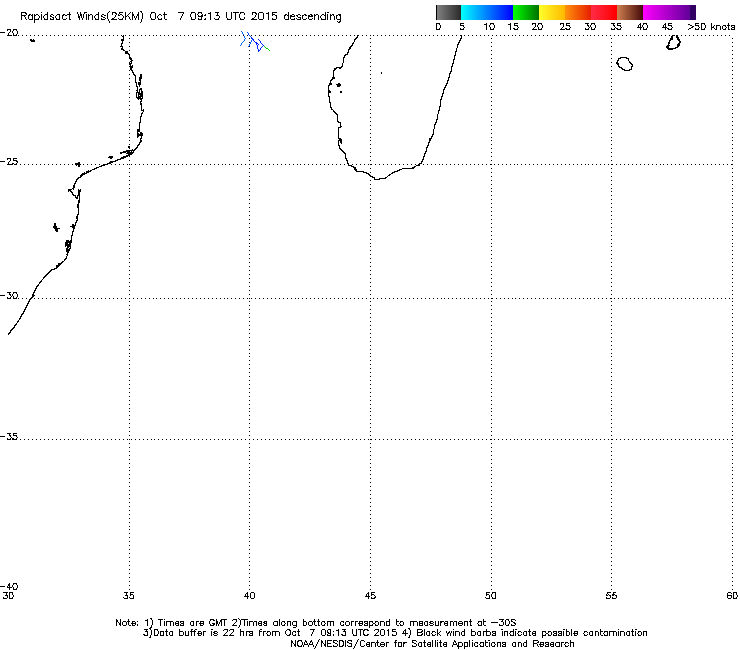The width and height of the screenshot is (740, 650).
Task: Click the gray 0-5 knots legend segment
Action: coord(448,12)
